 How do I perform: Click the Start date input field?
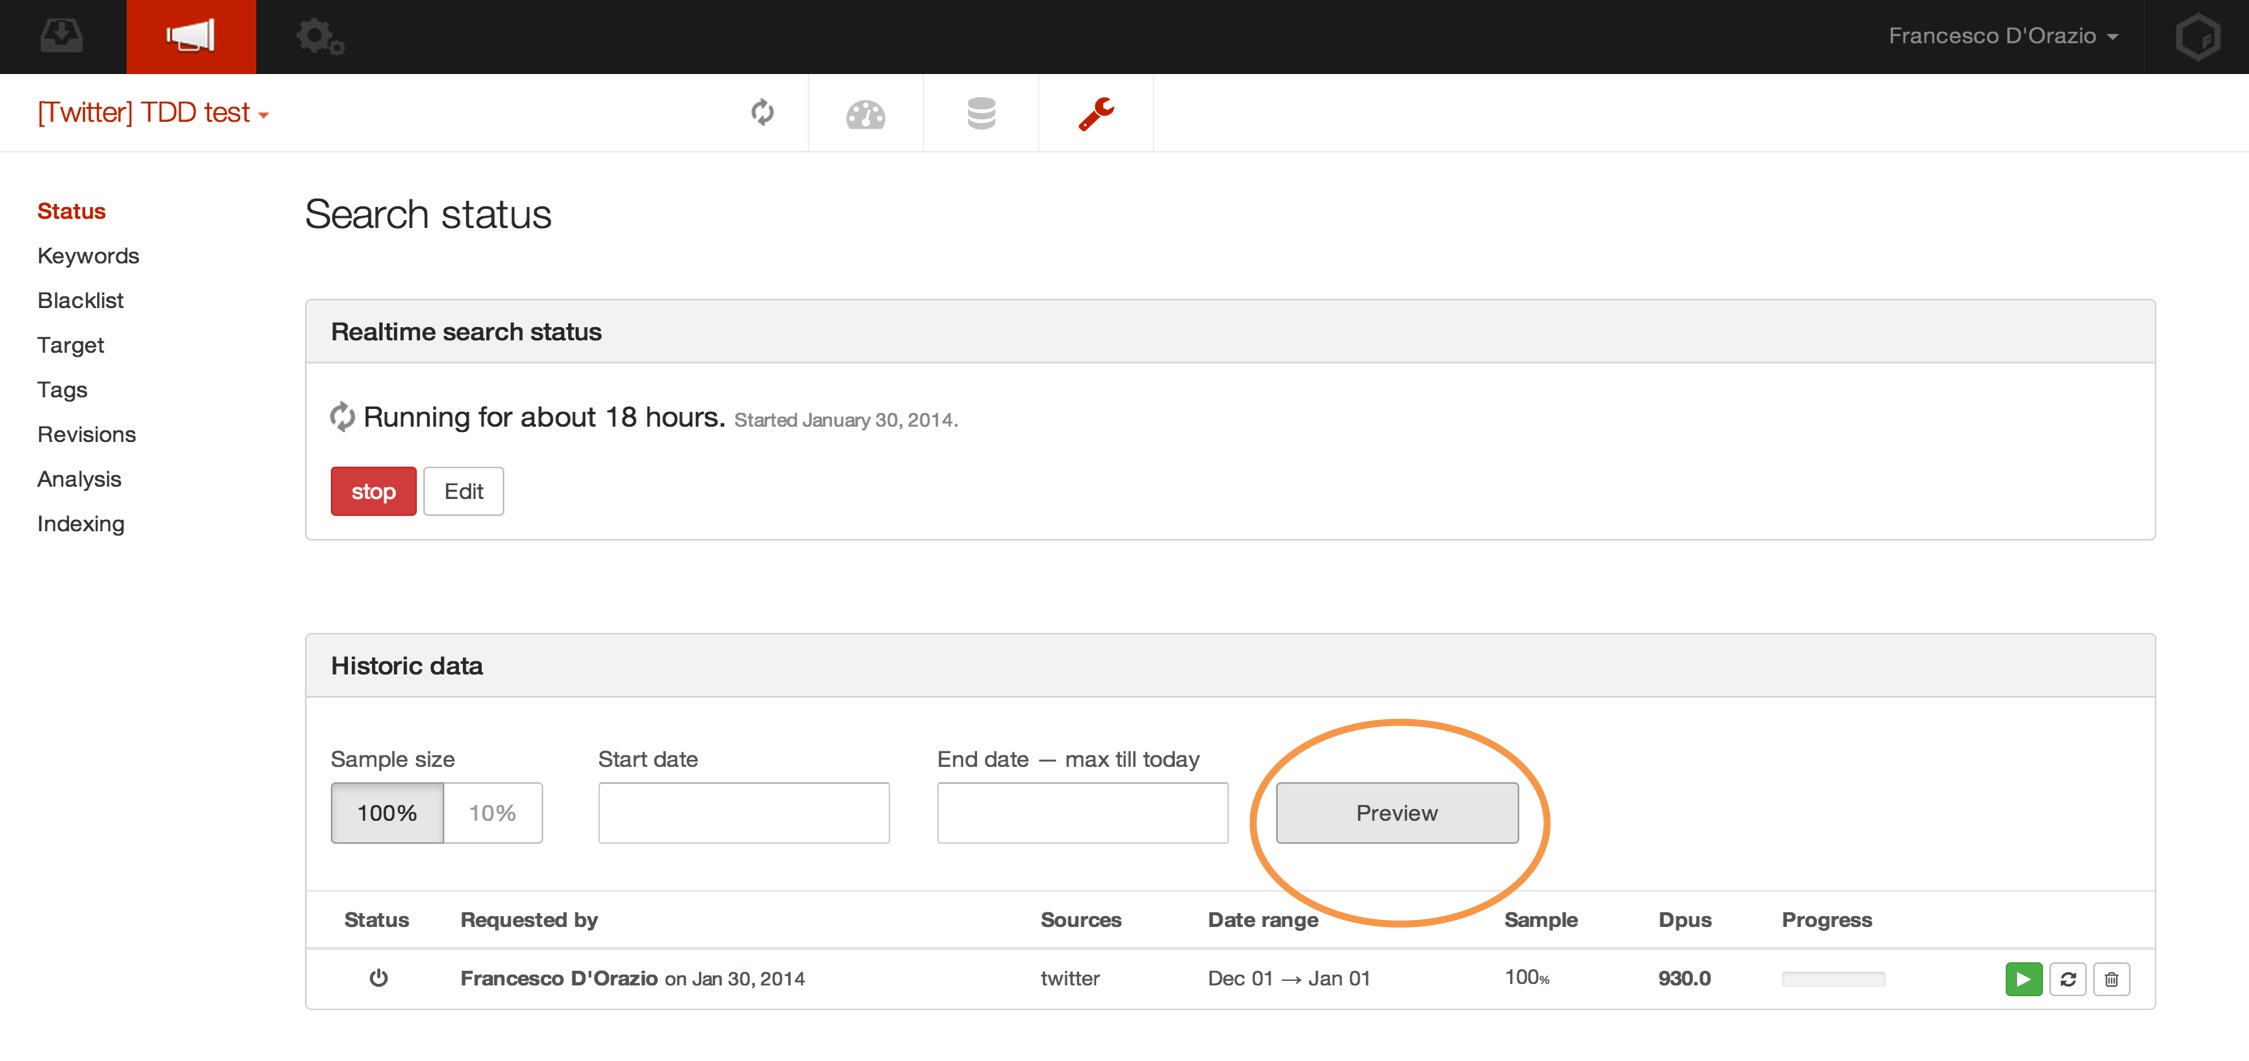tap(743, 813)
